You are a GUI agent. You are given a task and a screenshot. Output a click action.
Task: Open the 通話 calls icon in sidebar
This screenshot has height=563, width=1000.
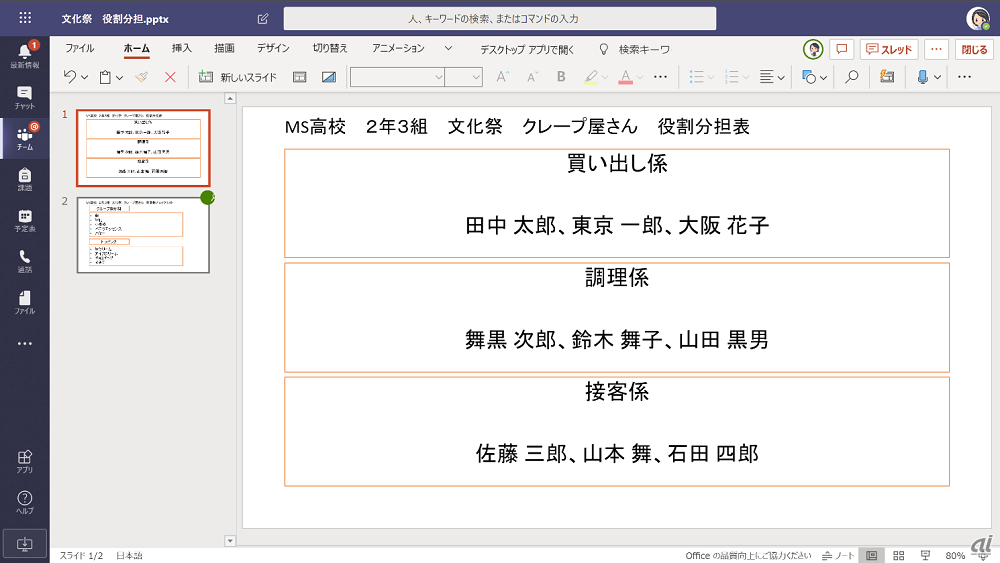(x=24, y=262)
